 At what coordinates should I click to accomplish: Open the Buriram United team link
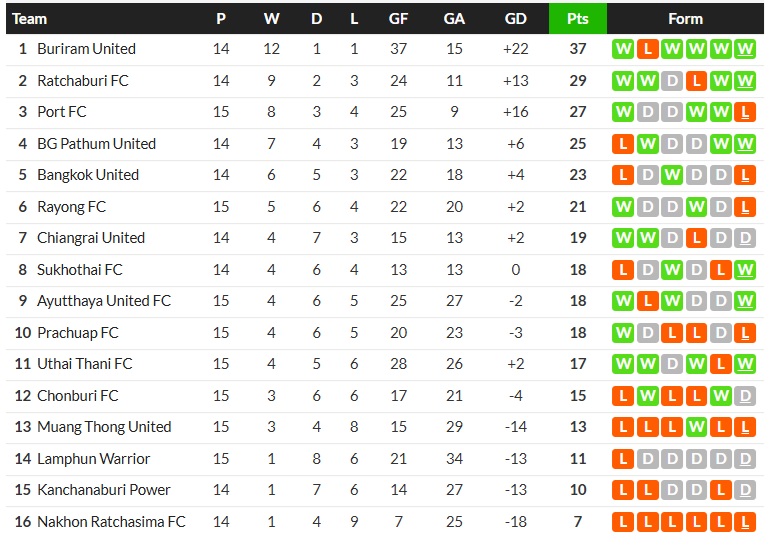coord(86,49)
